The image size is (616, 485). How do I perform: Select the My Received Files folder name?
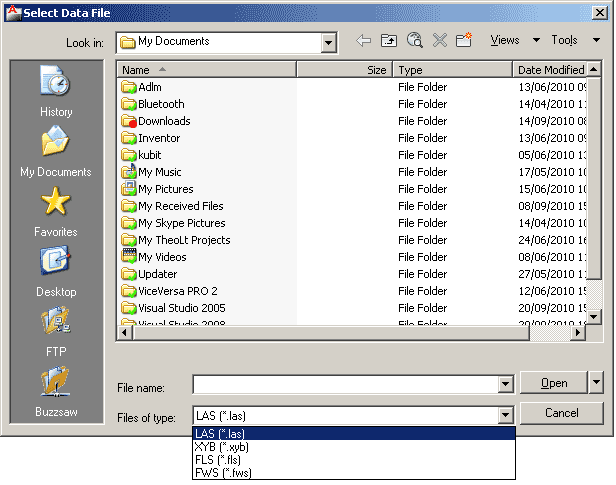tap(181, 206)
